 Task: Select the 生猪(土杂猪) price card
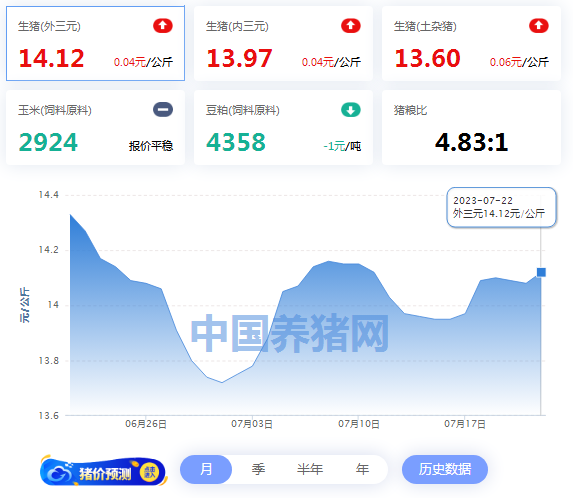coord(471,43)
